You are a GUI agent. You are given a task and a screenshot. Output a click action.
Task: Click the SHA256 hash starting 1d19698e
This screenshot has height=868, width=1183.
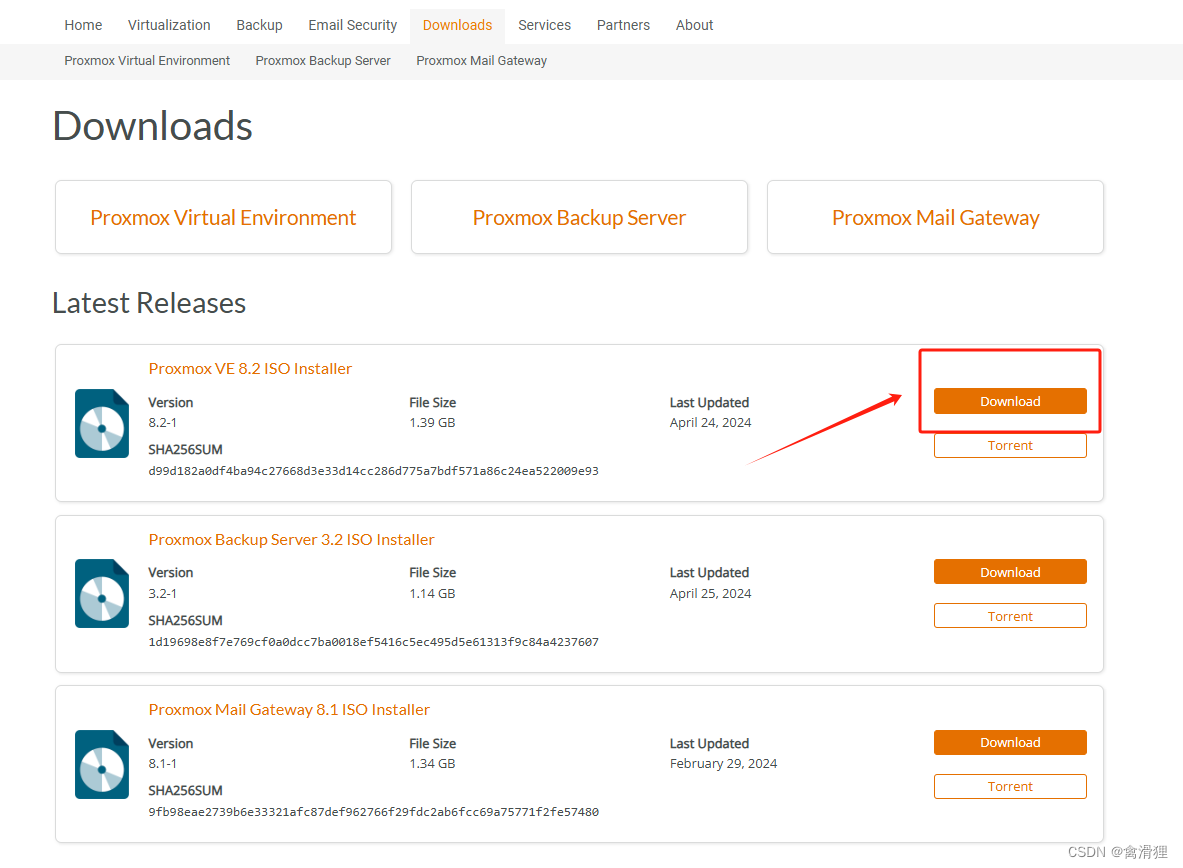pyautogui.click(x=373, y=642)
